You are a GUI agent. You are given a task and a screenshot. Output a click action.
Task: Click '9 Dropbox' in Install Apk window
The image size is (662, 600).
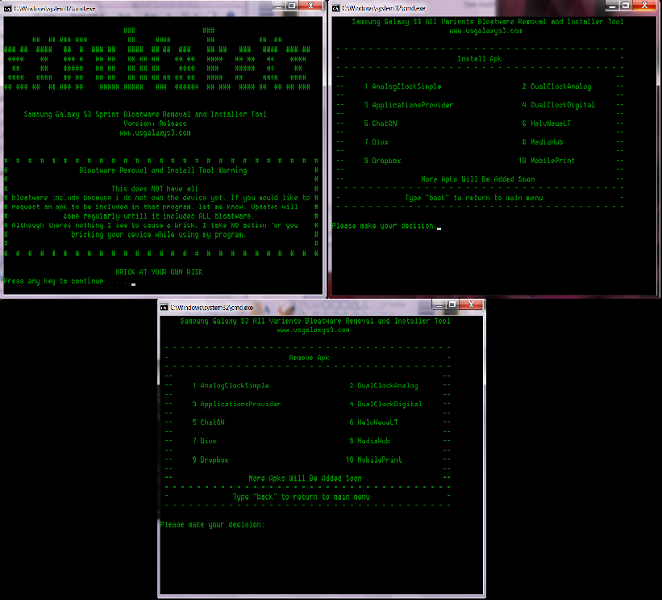pyautogui.click(x=383, y=161)
